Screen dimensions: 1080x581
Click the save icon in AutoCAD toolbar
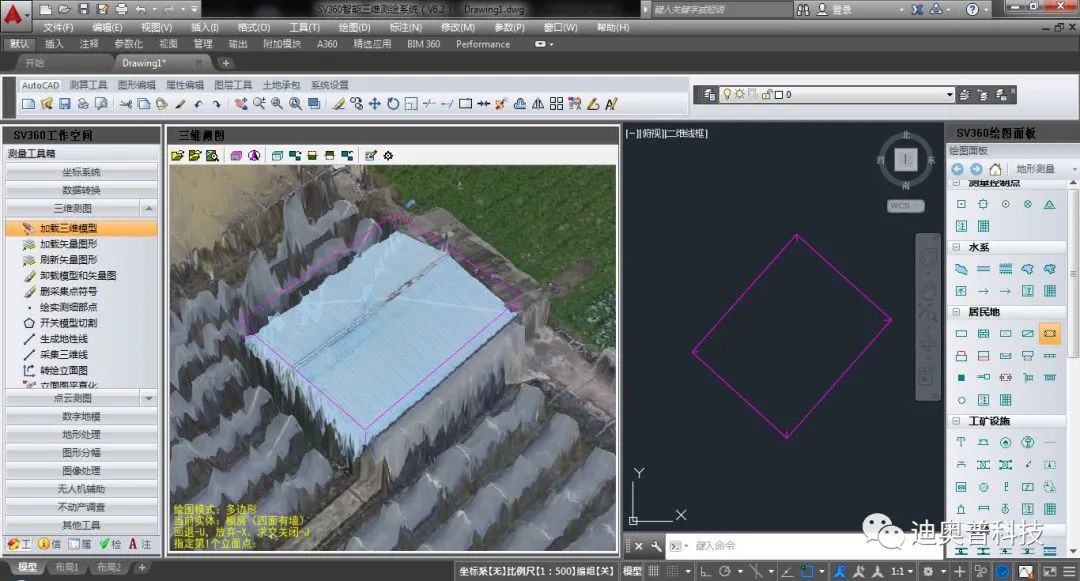[x=65, y=104]
